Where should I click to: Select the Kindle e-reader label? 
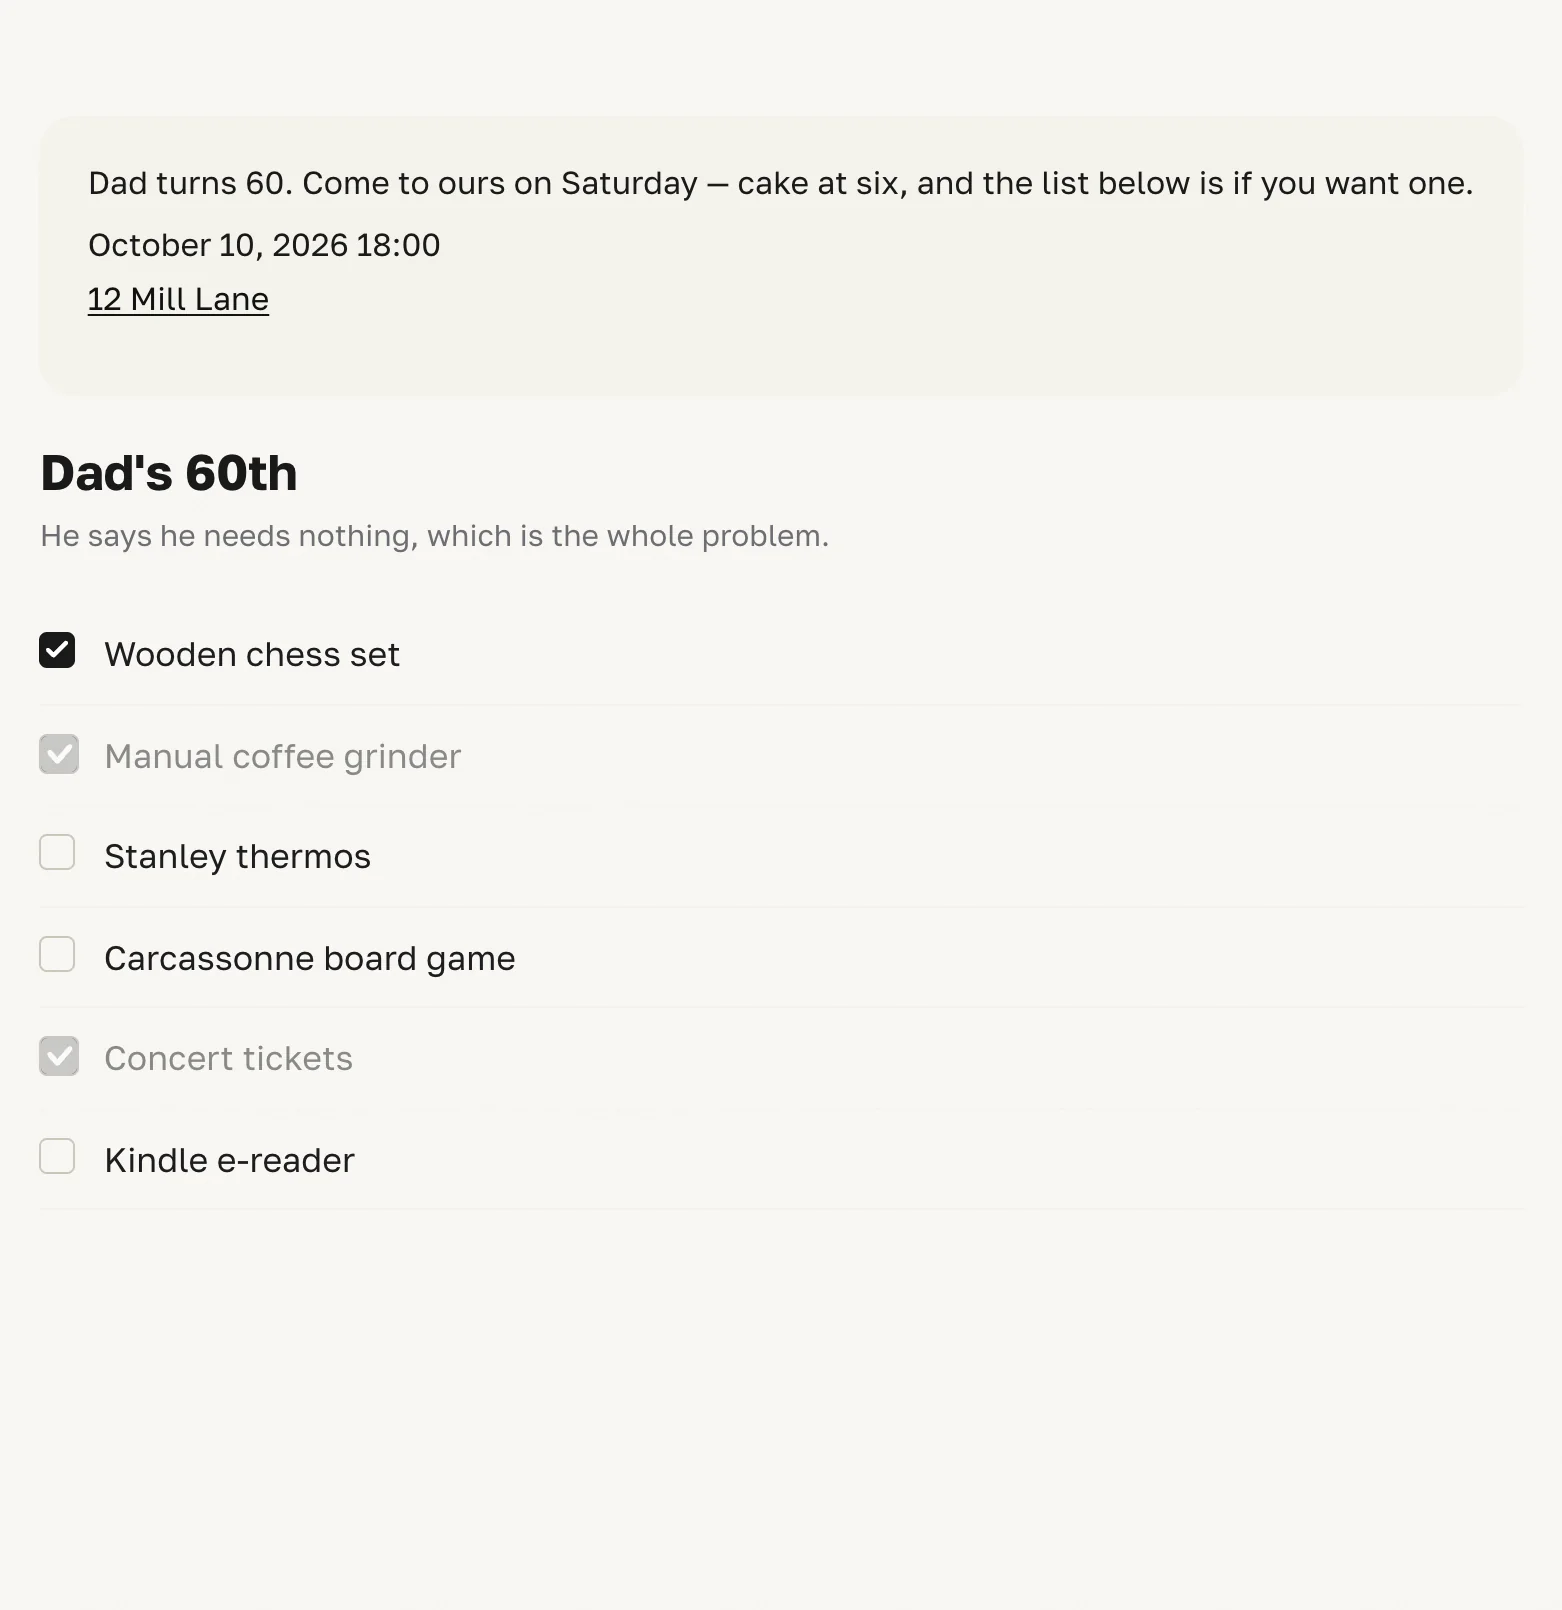point(230,1160)
